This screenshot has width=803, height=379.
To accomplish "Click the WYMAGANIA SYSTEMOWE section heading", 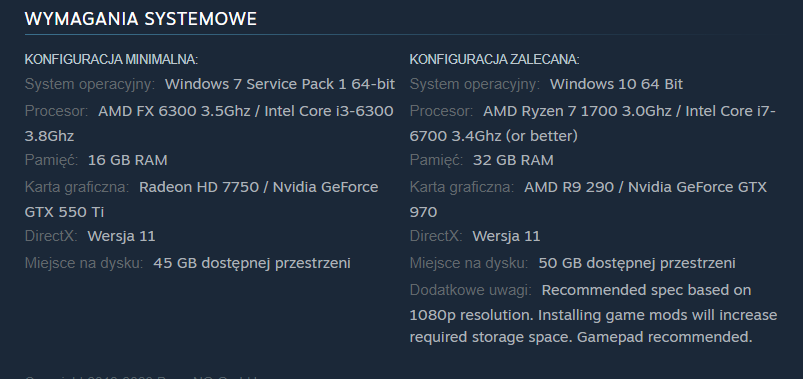I will coord(141,19).
